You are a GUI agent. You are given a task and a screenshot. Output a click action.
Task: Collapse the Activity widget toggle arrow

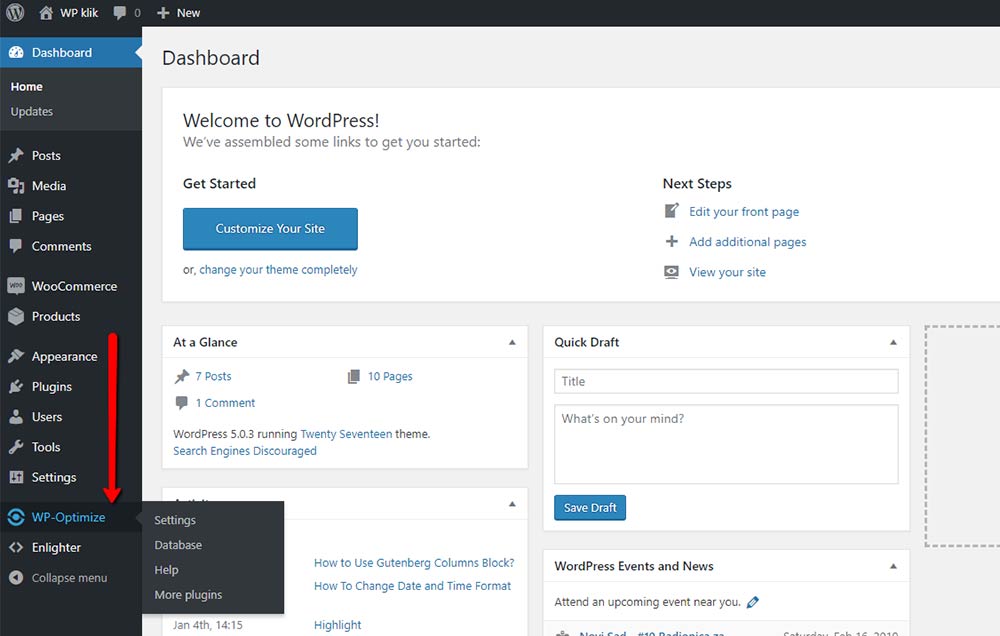point(512,504)
